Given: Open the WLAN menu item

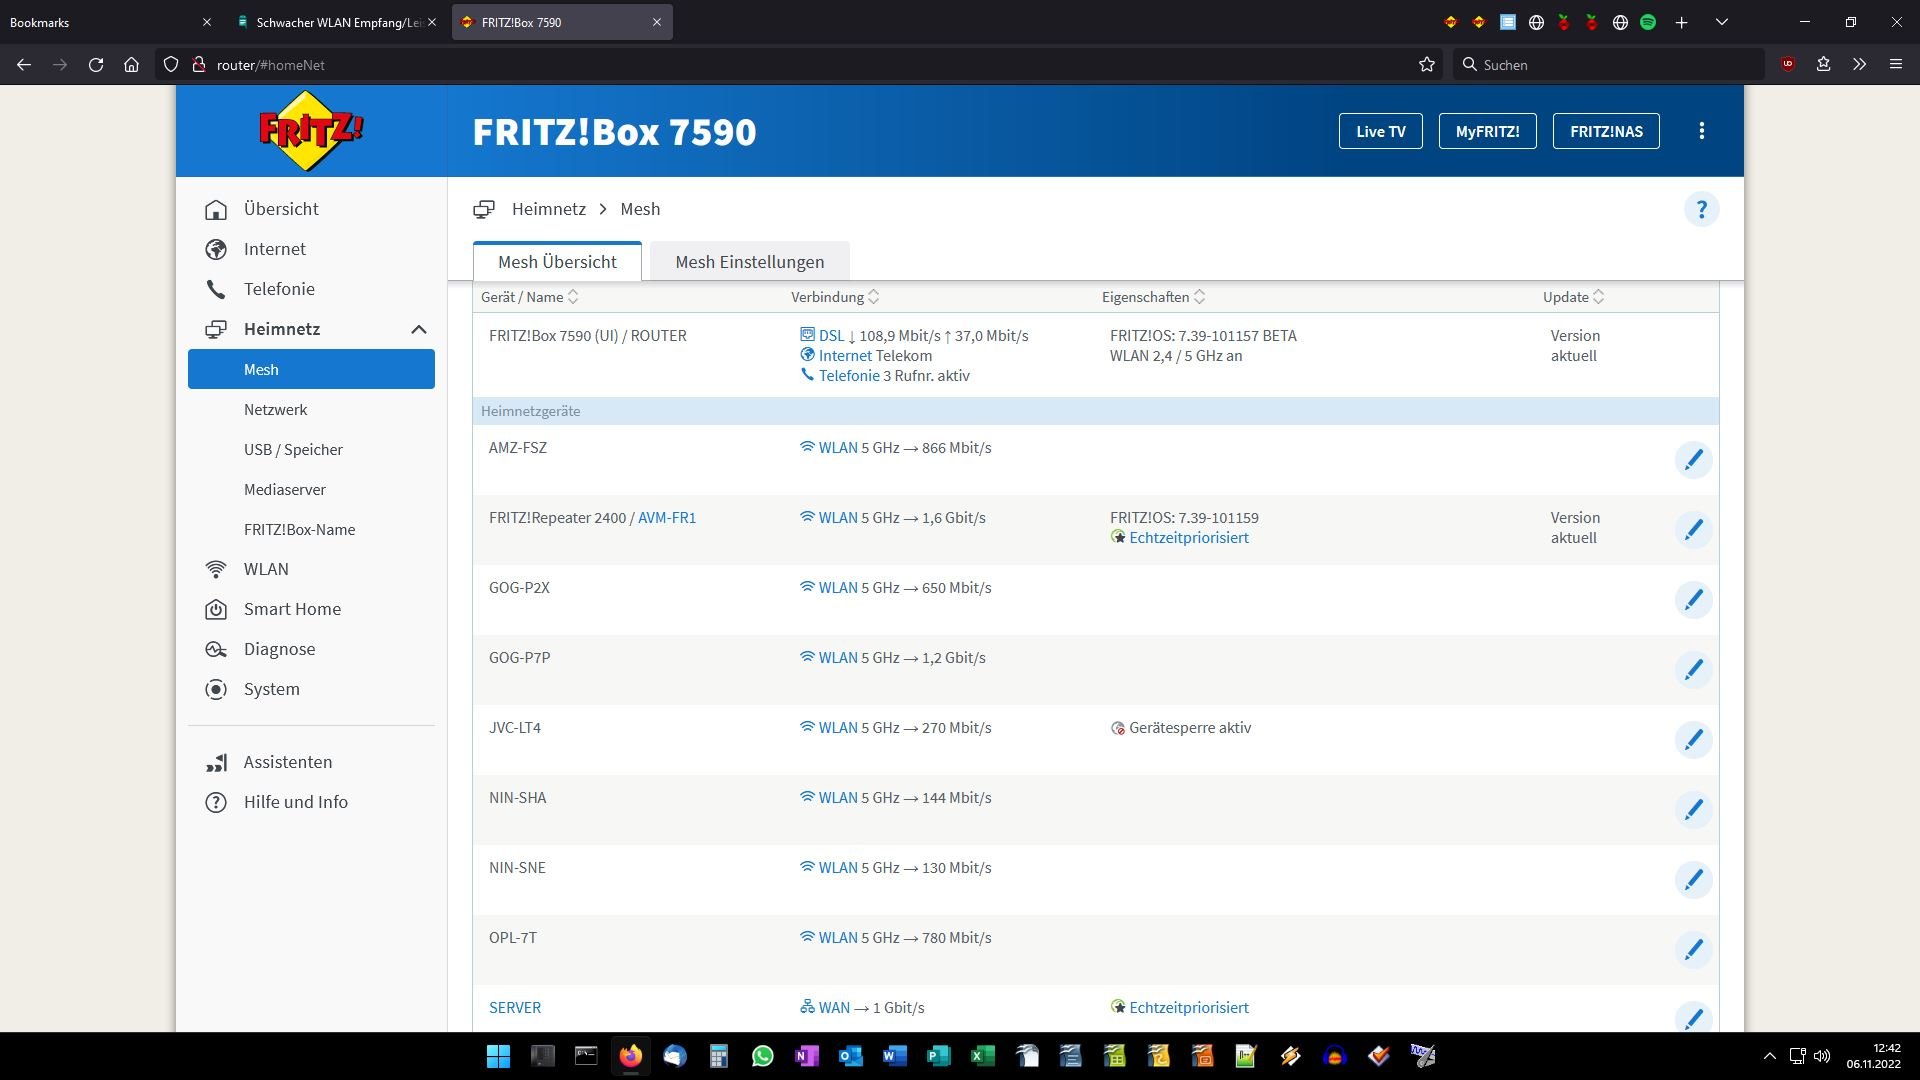Looking at the screenshot, I should (x=266, y=569).
